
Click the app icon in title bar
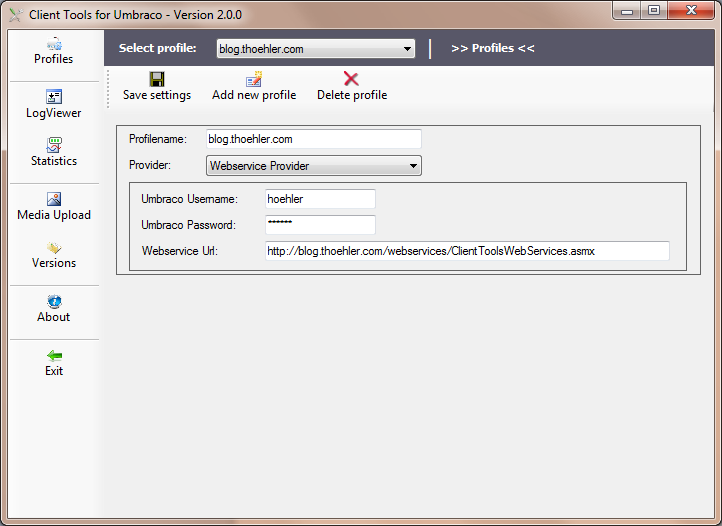click(16, 15)
